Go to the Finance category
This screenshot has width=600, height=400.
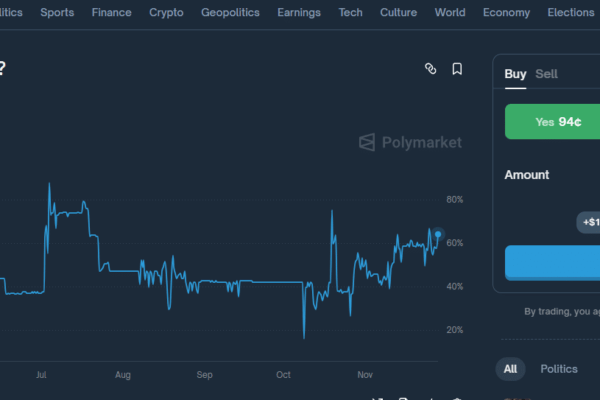111,13
